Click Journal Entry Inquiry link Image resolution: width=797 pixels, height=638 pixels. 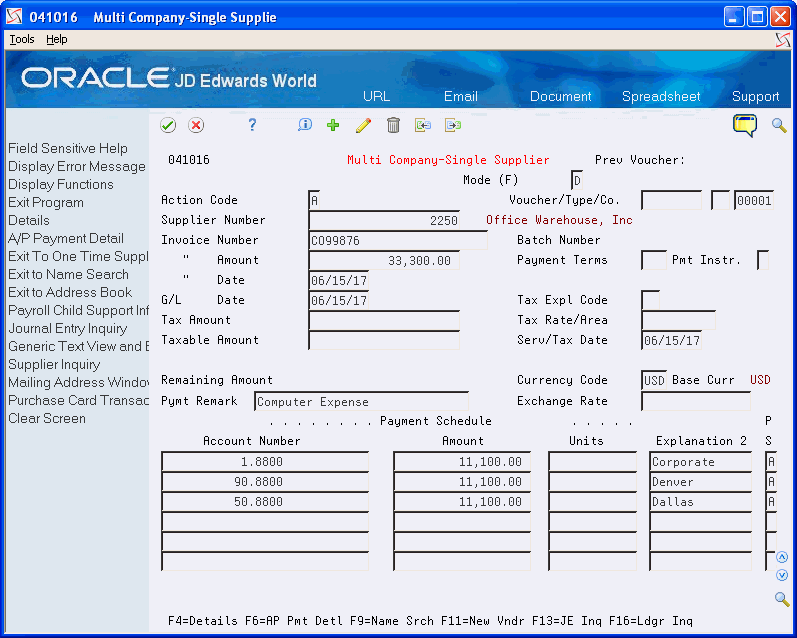pos(67,328)
